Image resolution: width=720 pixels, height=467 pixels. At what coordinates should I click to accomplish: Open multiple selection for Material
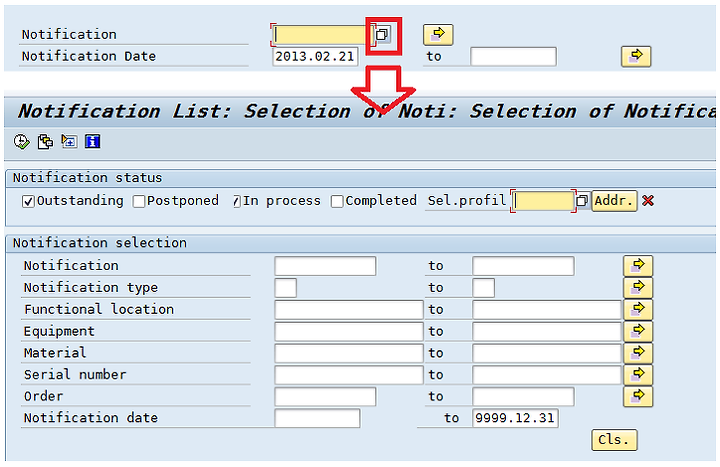[x=638, y=353]
